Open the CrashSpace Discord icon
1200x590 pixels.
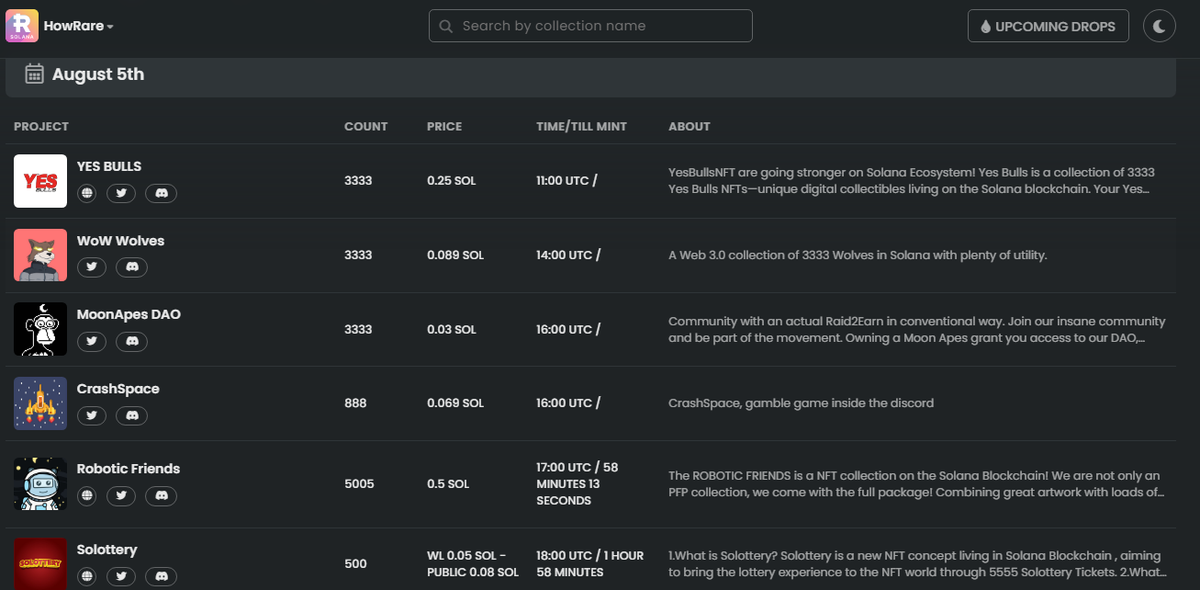point(132,415)
